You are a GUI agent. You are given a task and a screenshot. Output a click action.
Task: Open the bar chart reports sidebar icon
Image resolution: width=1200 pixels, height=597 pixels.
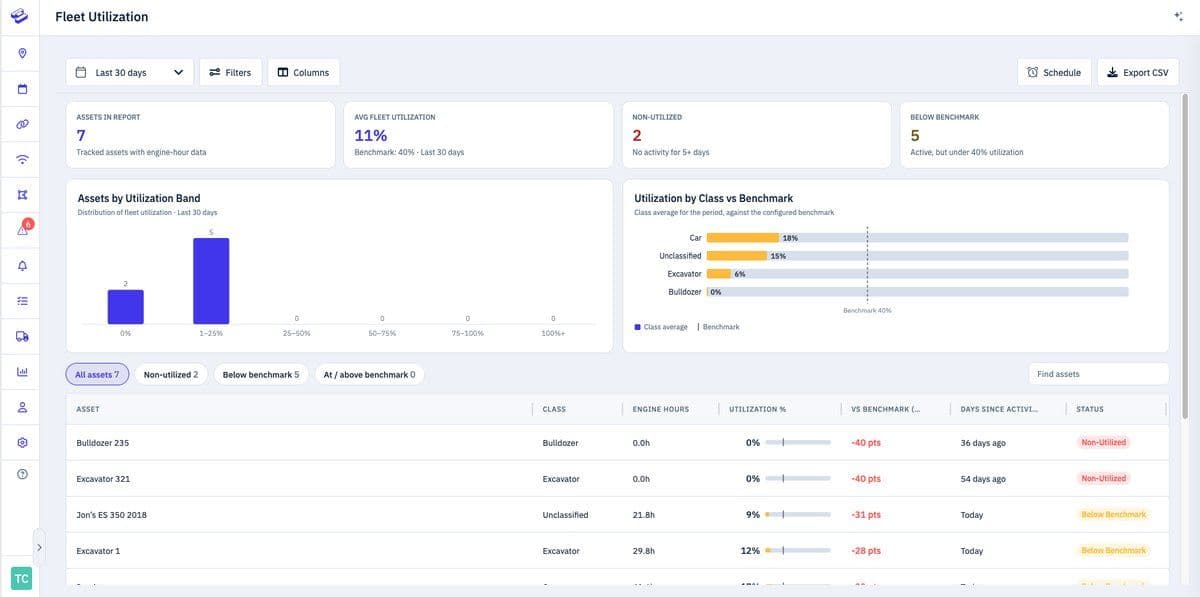click(x=22, y=372)
